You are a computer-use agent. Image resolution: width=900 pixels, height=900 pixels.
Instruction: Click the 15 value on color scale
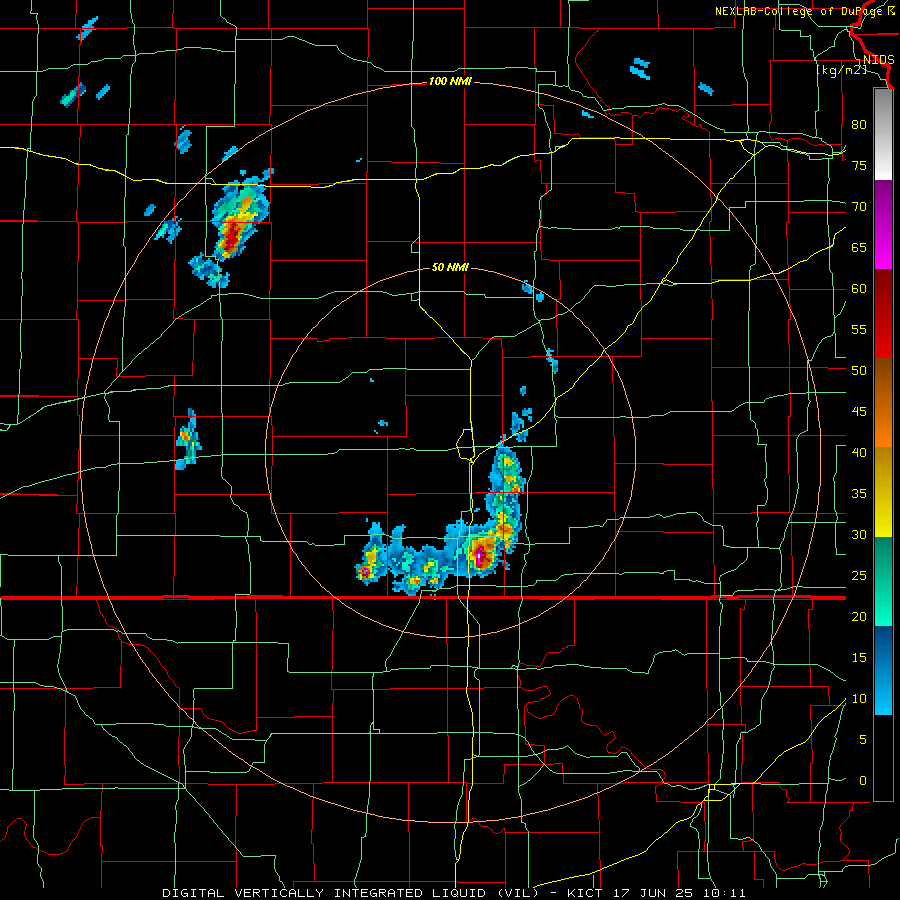tap(859, 658)
